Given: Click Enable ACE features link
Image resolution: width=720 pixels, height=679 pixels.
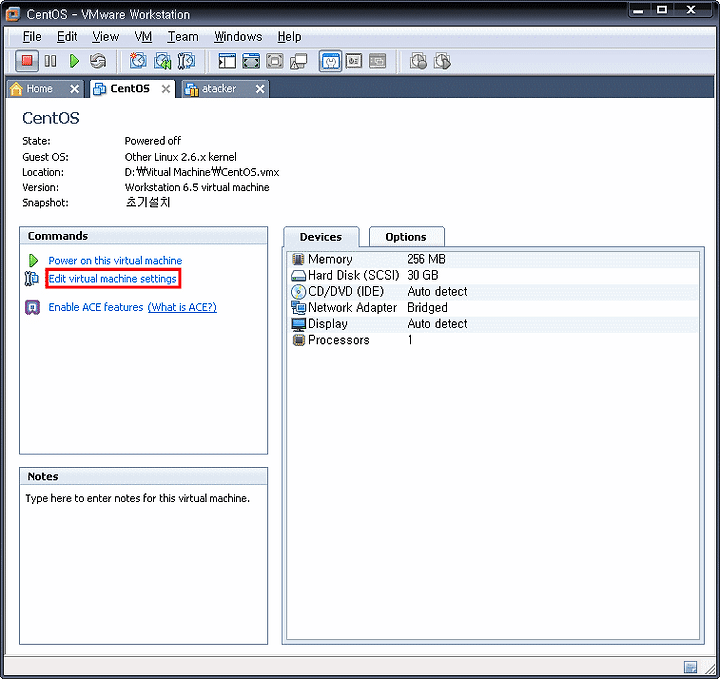Looking at the screenshot, I should [96, 307].
